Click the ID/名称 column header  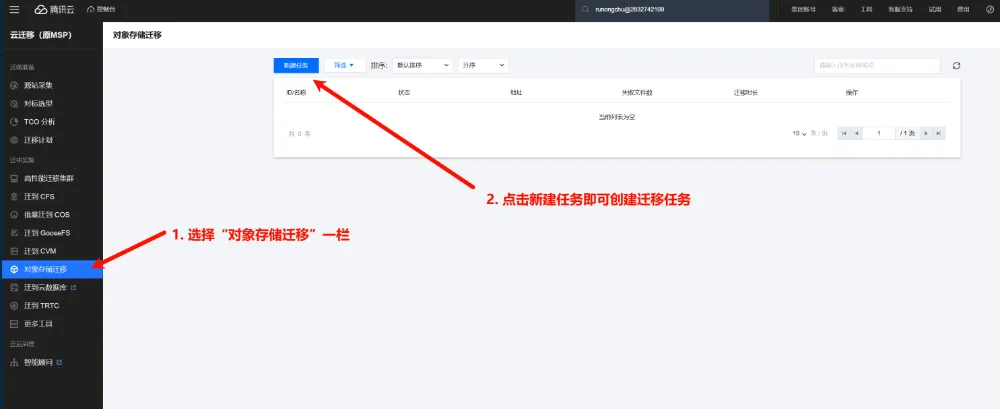[297, 93]
